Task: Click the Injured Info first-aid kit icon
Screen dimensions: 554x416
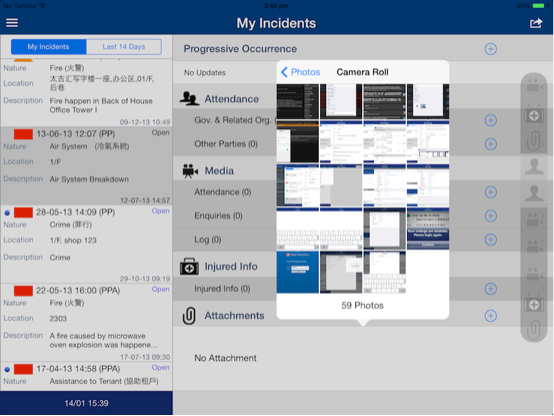Action: click(189, 266)
